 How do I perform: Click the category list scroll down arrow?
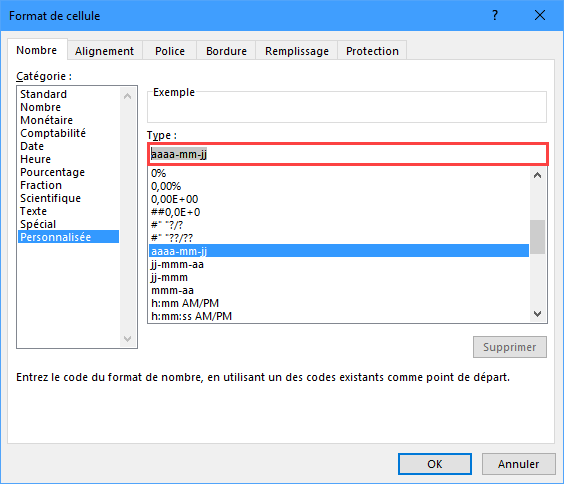tap(127, 339)
